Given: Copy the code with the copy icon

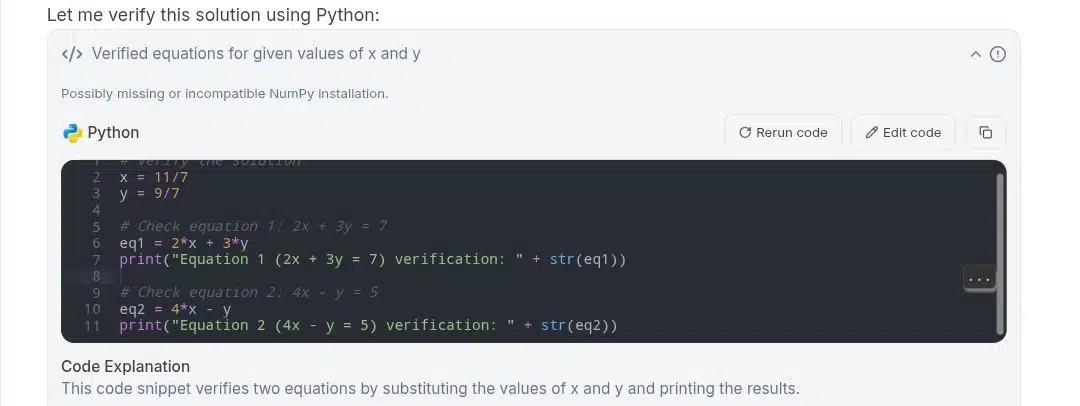Looking at the screenshot, I should coord(986,132).
